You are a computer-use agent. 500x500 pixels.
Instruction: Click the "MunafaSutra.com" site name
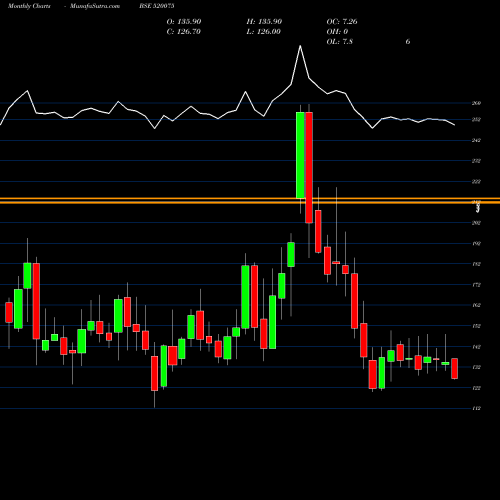tap(95, 6)
